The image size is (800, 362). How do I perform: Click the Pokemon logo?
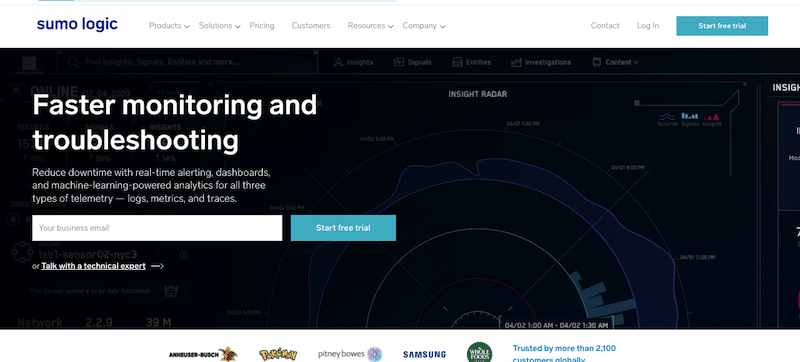pyautogui.click(x=278, y=354)
